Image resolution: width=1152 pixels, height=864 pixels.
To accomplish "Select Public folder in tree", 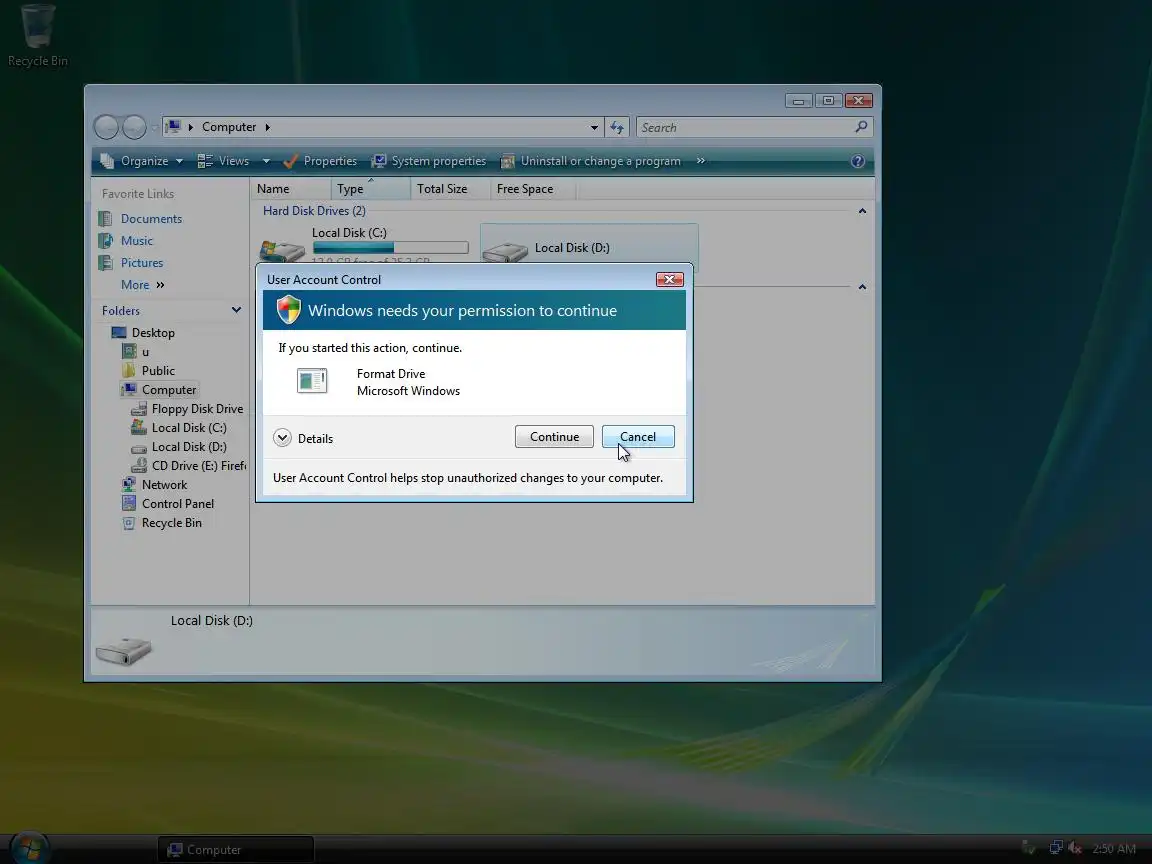I will pyautogui.click(x=158, y=371).
